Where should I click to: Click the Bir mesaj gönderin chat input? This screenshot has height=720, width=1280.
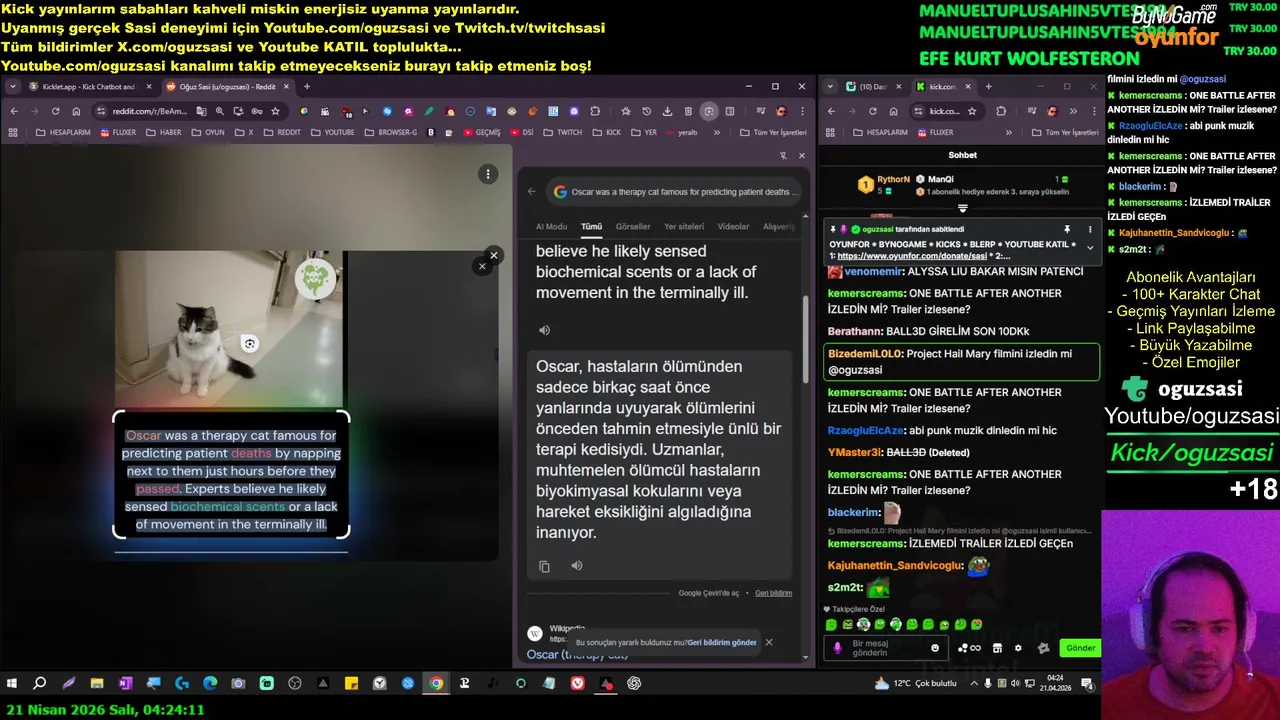pyautogui.click(x=887, y=648)
